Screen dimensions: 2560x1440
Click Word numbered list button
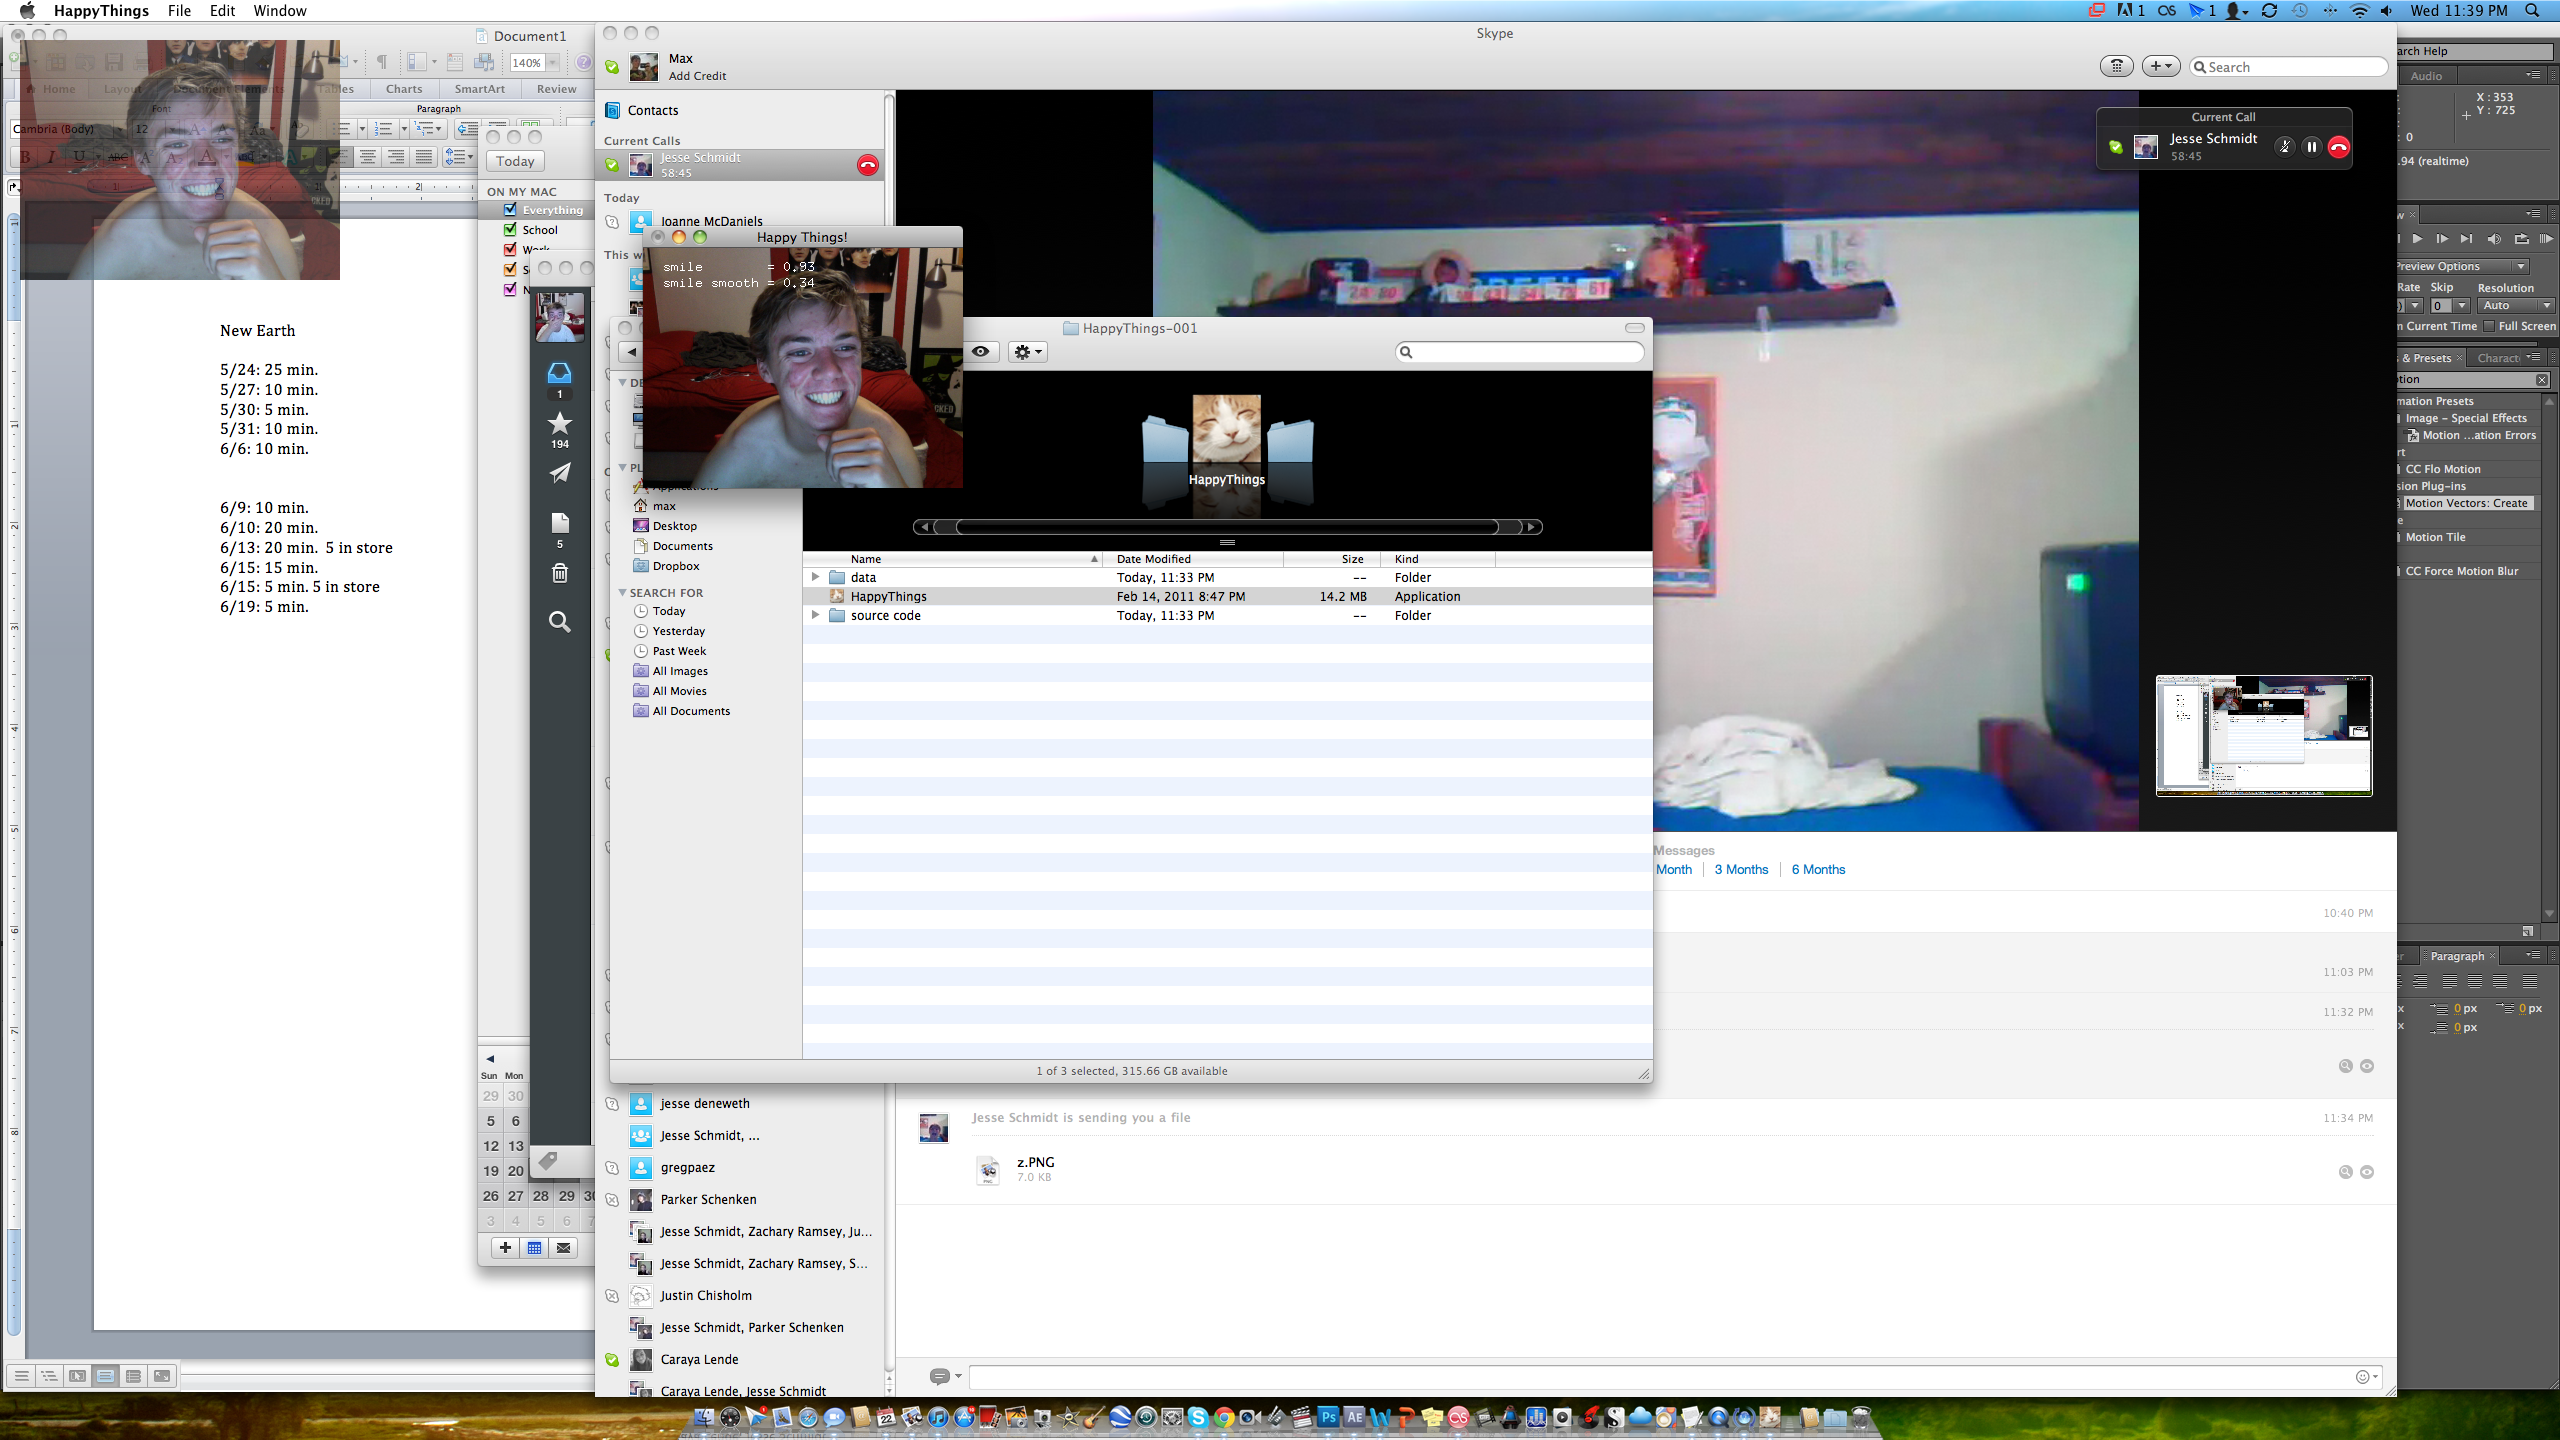click(383, 129)
